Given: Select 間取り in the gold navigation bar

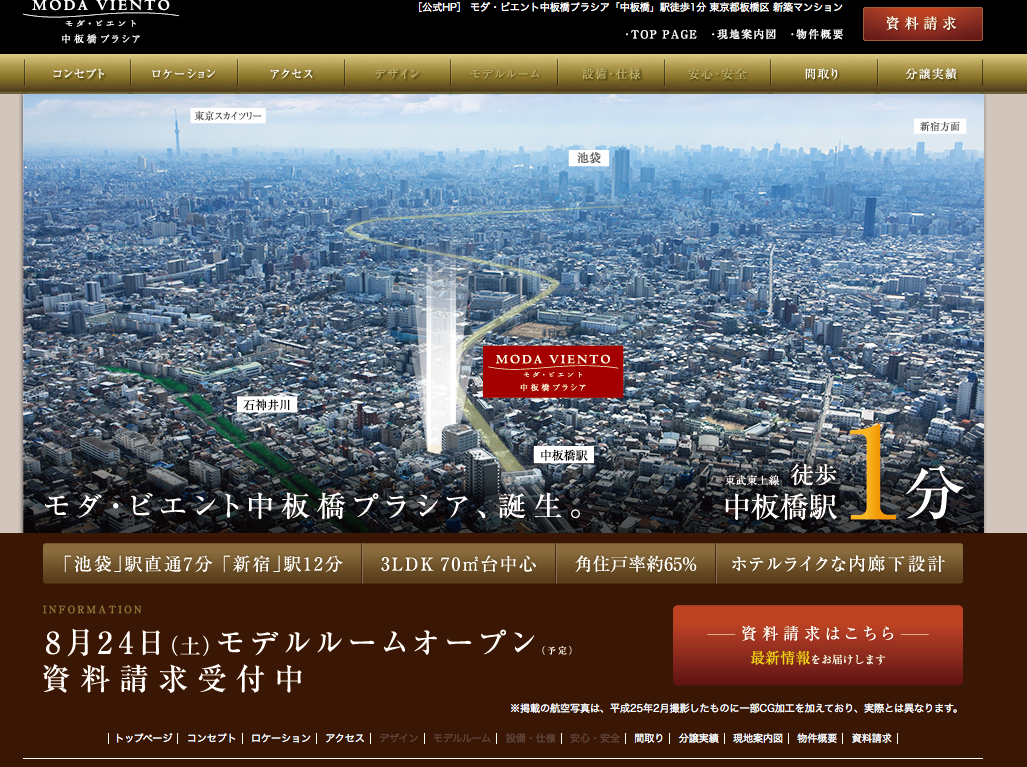Looking at the screenshot, I should 823,74.
